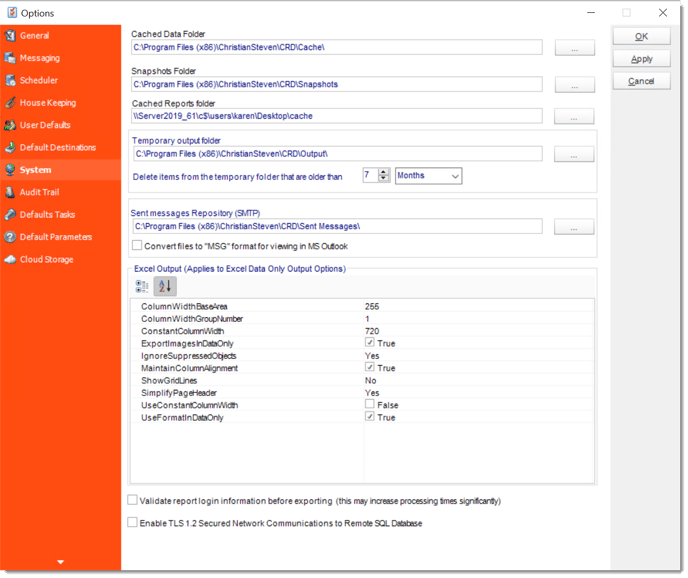The image size is (688, 578).
Task: Click the Apply button
Action: point(641,59)
